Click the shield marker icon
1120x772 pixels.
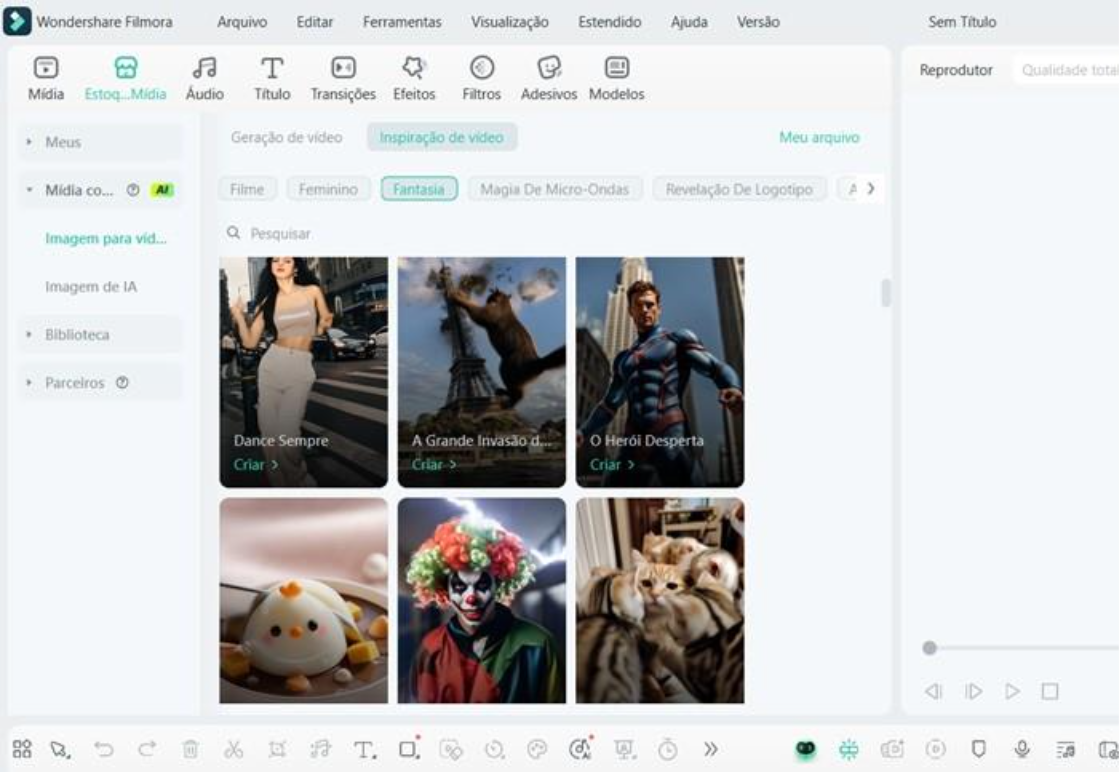coord(979,748)
